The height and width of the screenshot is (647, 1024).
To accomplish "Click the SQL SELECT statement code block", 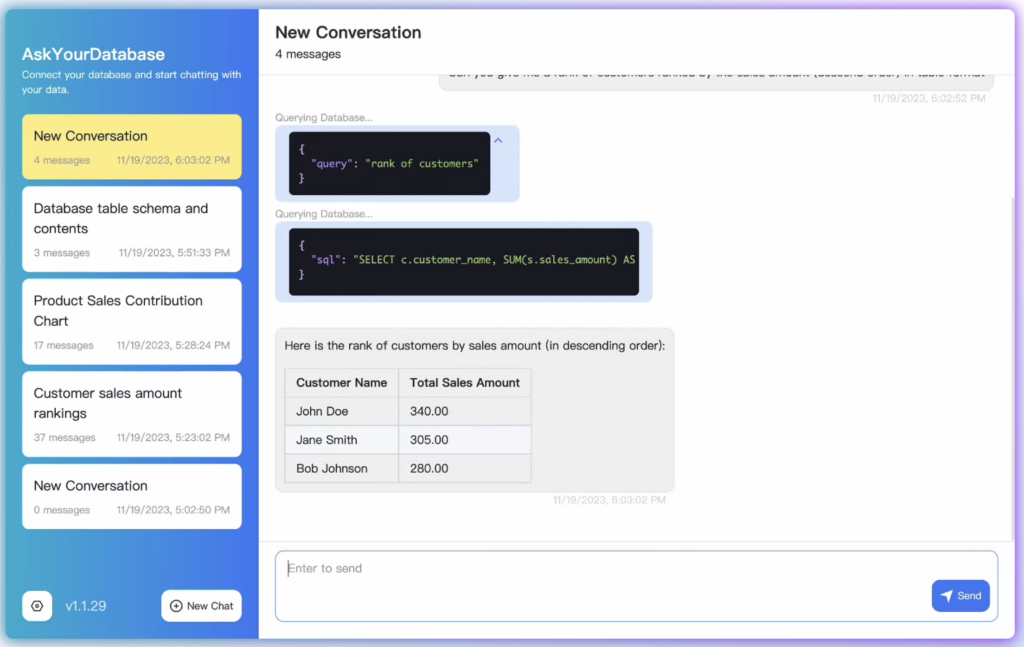I will click(463, 261).
